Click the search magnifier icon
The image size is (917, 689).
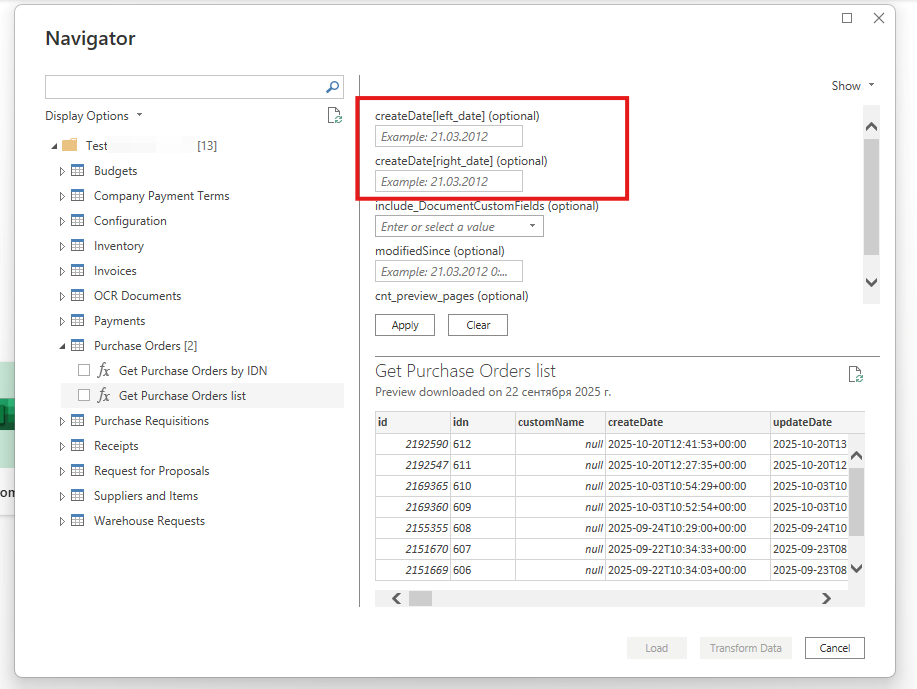(333, 87)
